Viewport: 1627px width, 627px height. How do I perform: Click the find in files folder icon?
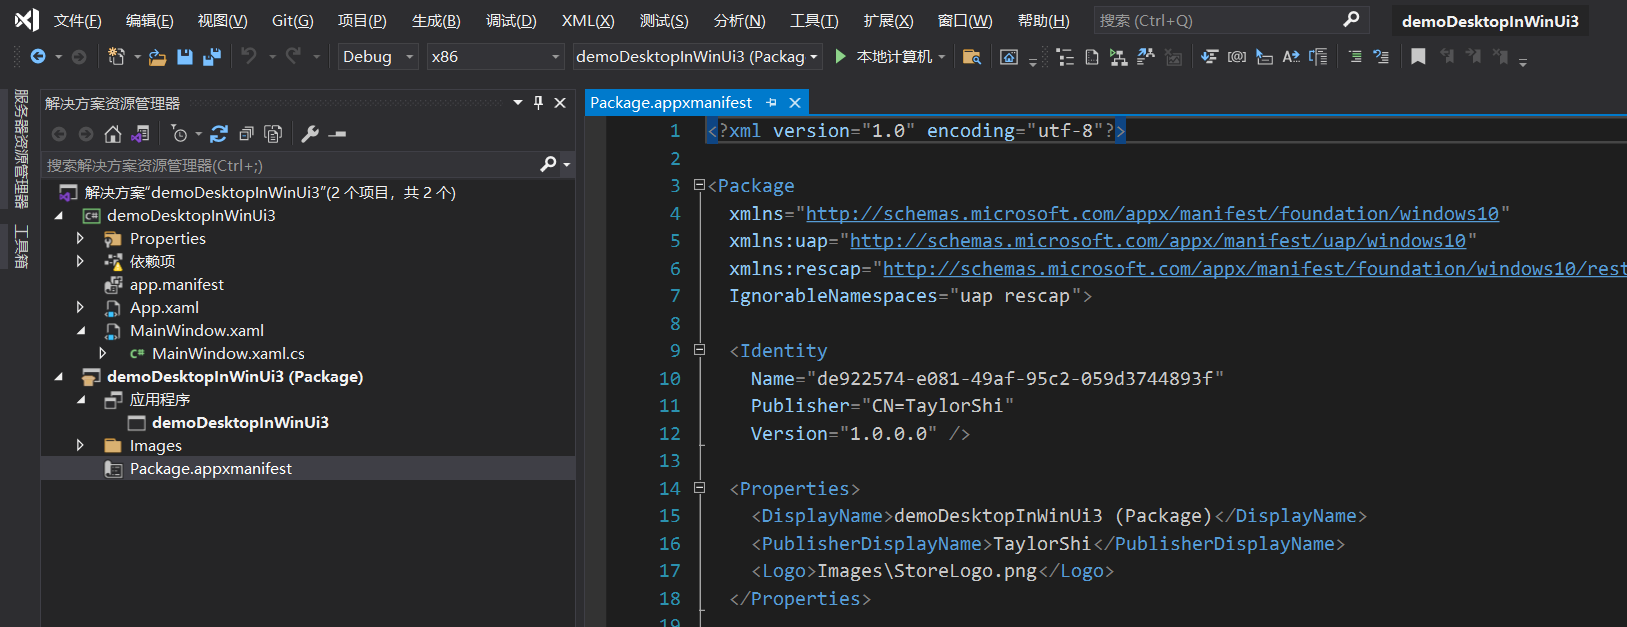pos(971,57)
